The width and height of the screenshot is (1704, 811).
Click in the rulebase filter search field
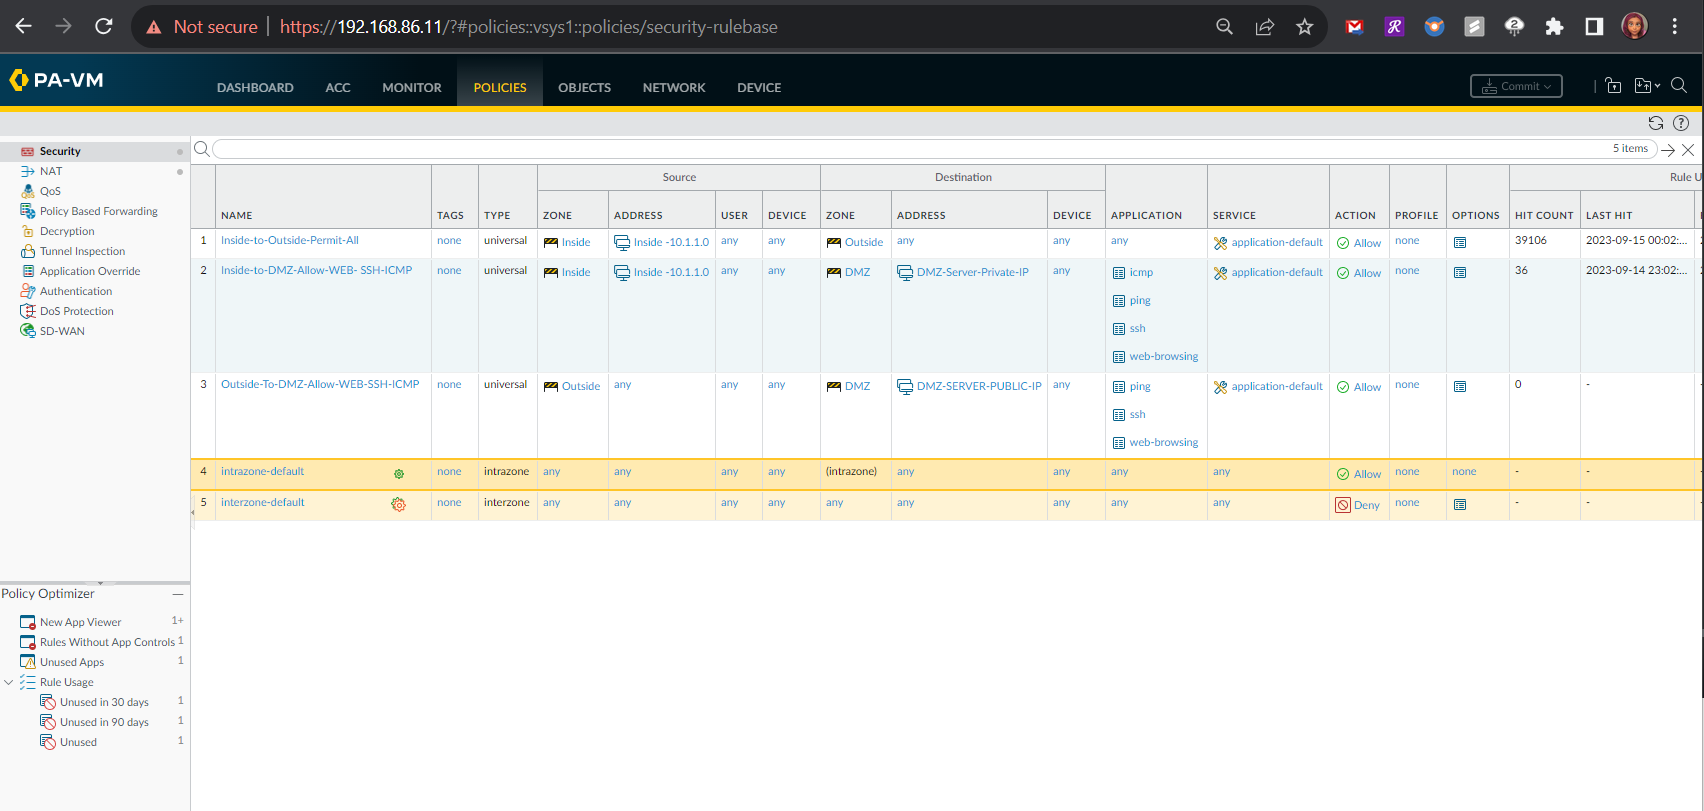[x=900, y=149]
